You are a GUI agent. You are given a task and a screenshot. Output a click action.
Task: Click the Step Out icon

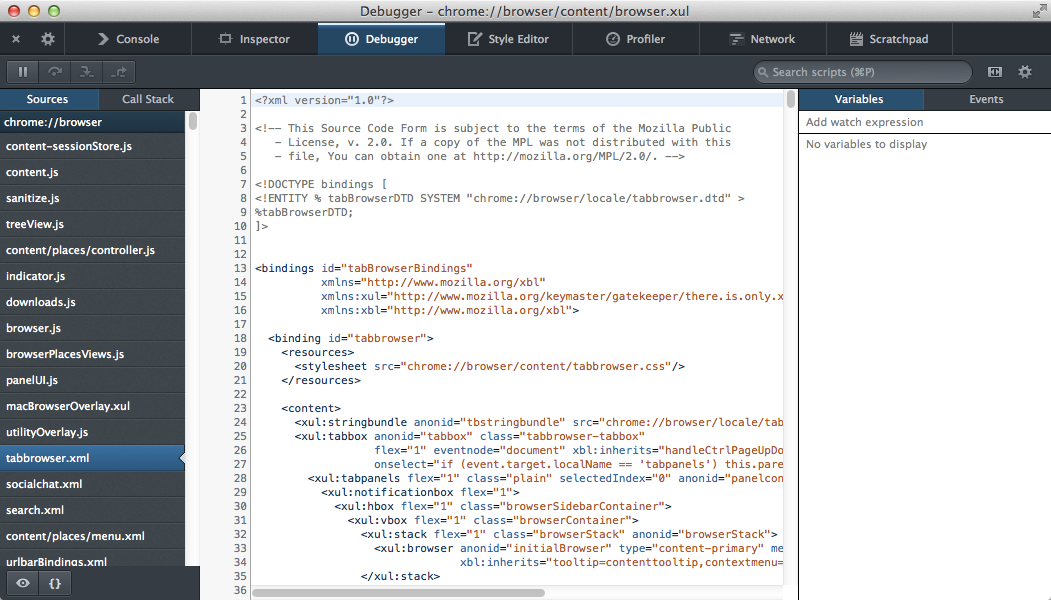click(119, 72)
